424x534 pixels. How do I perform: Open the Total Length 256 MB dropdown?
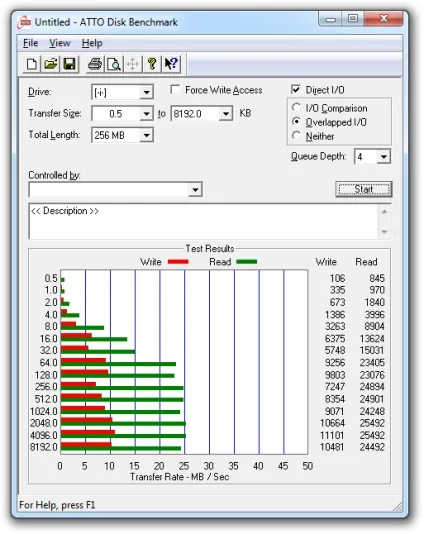click(146, 135)
